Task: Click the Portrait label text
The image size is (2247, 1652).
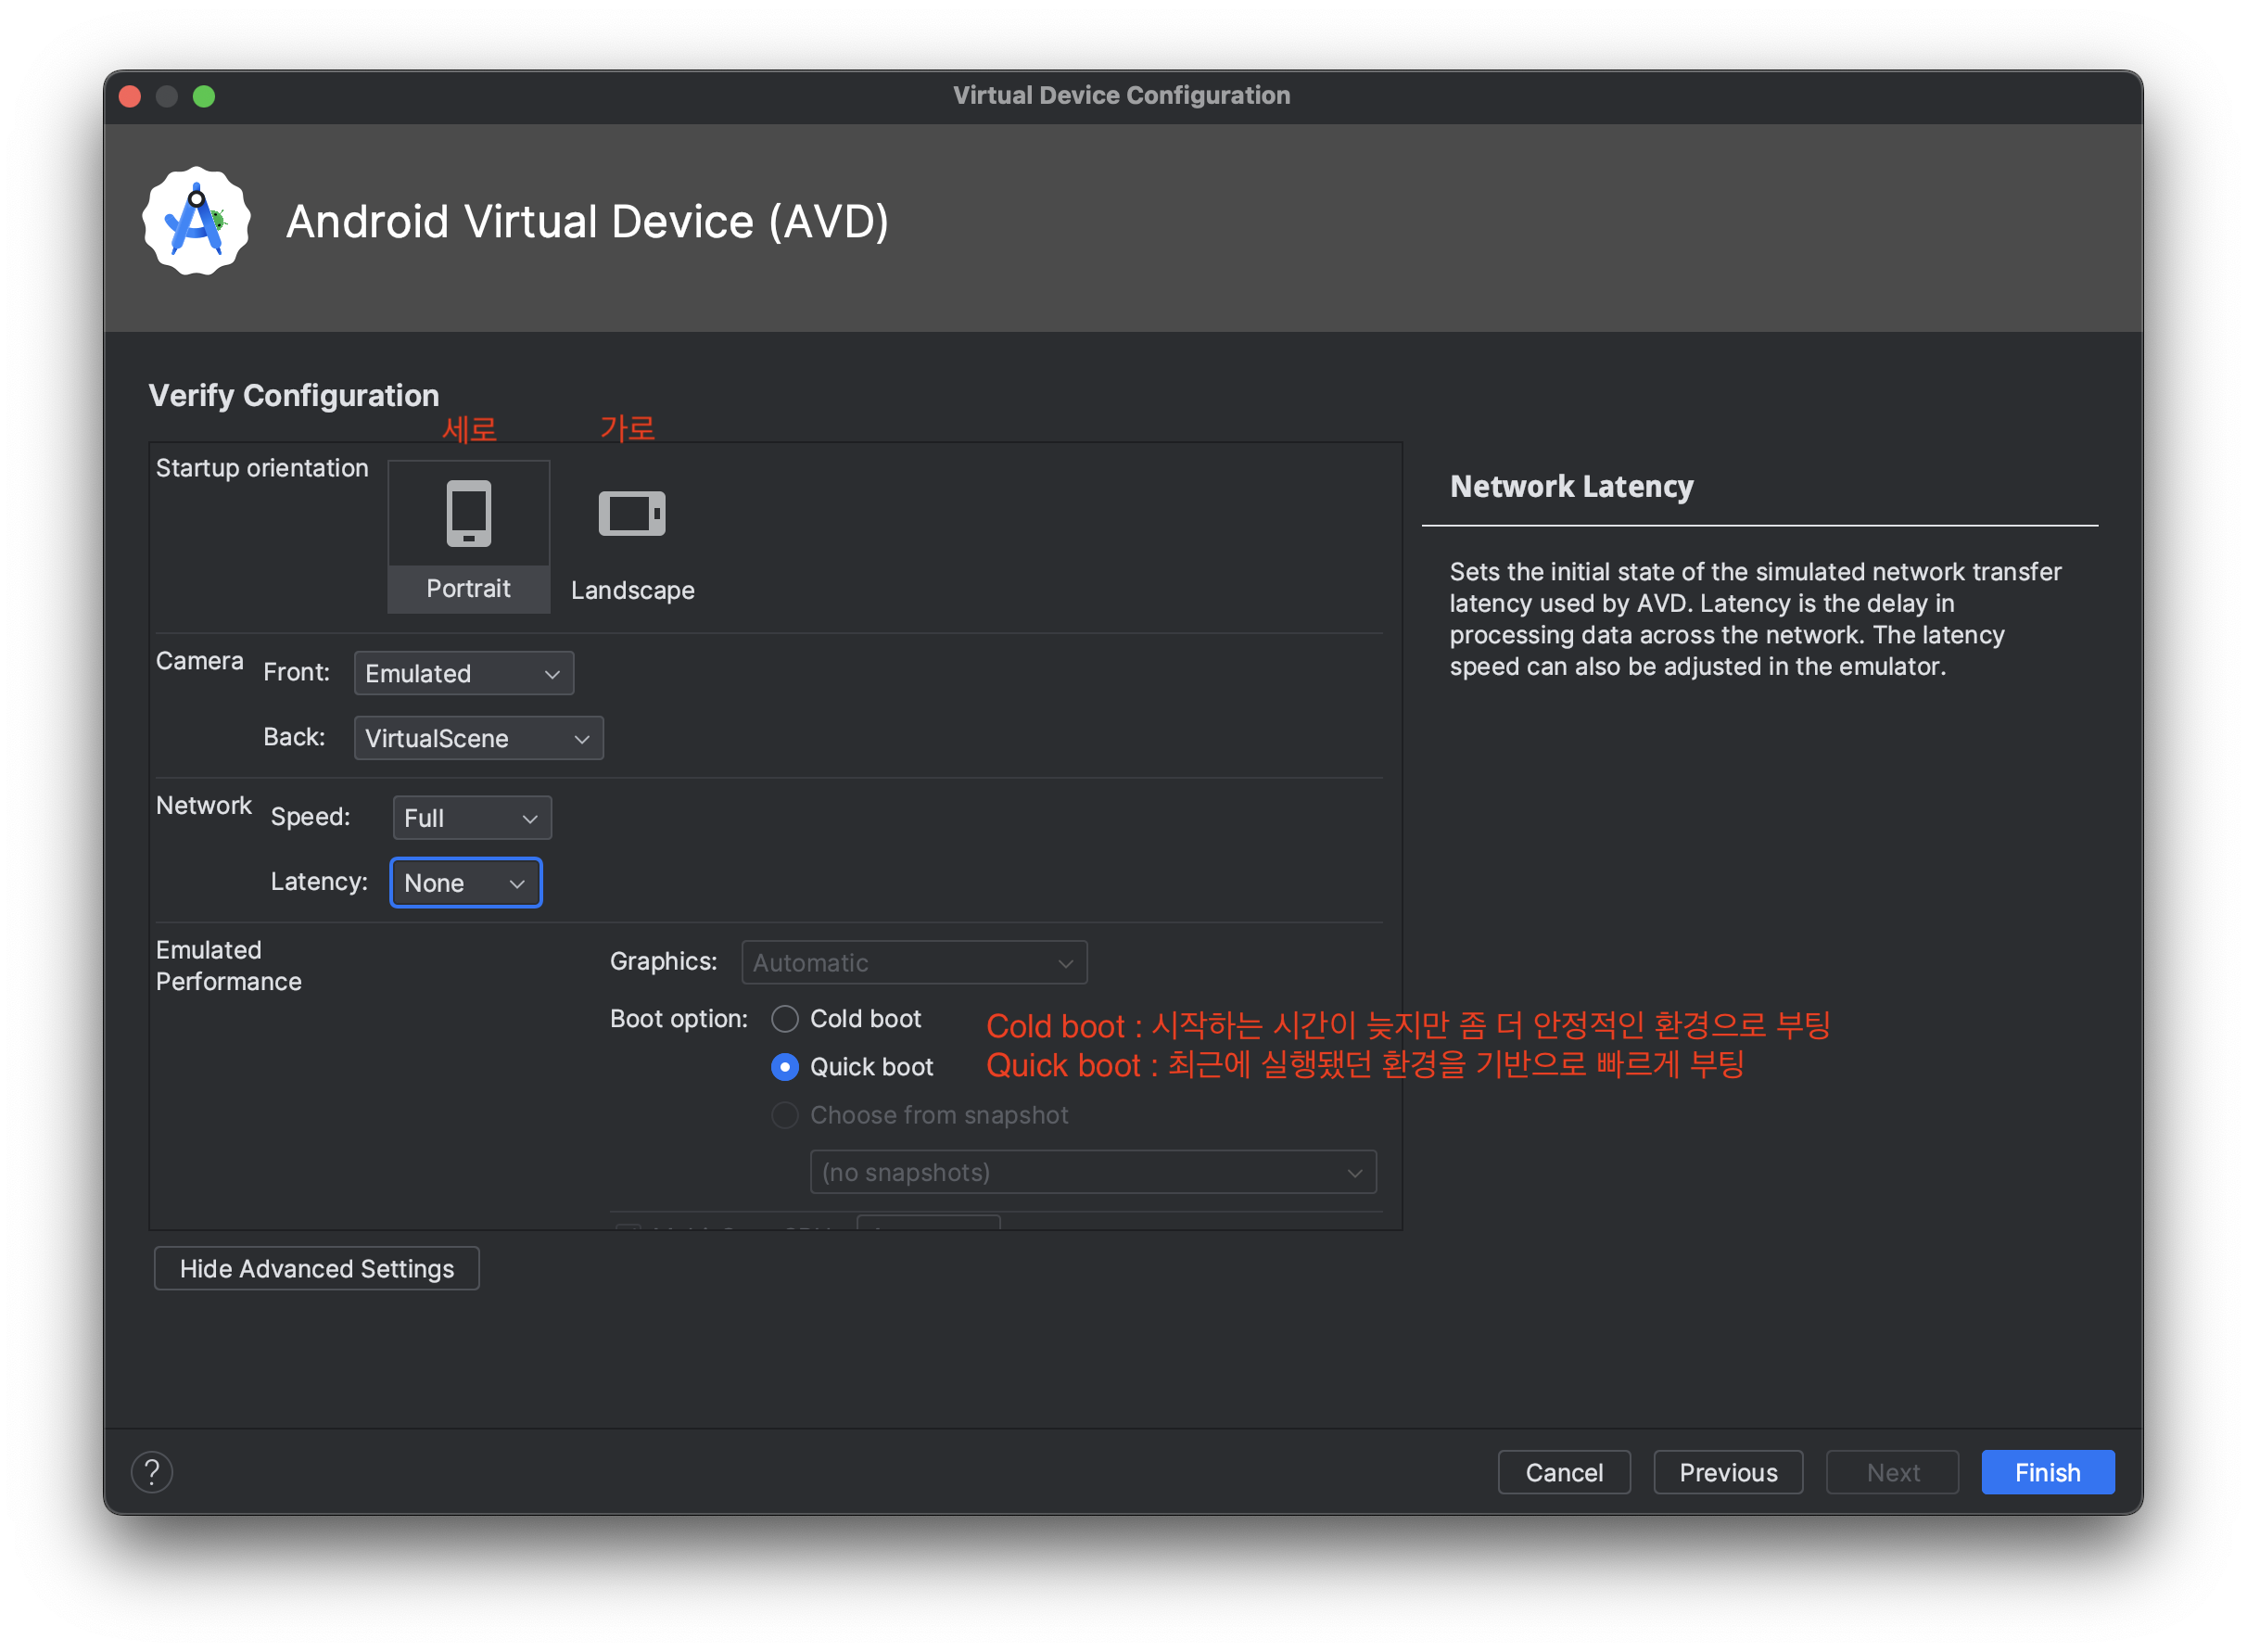Action: (x=468, y=588)
